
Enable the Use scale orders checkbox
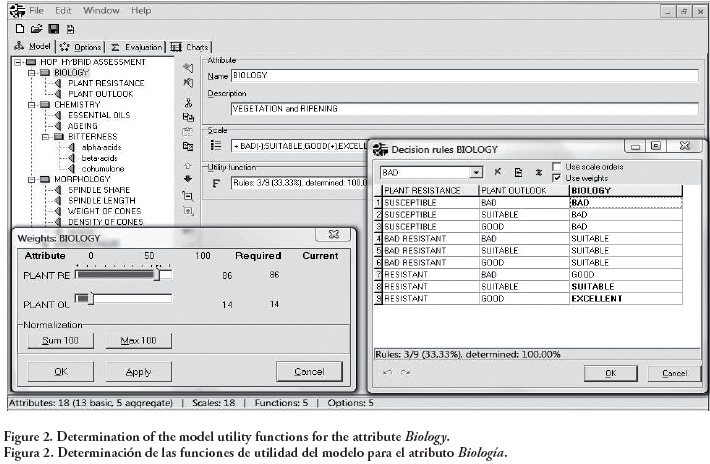click(x=557, y=166)
